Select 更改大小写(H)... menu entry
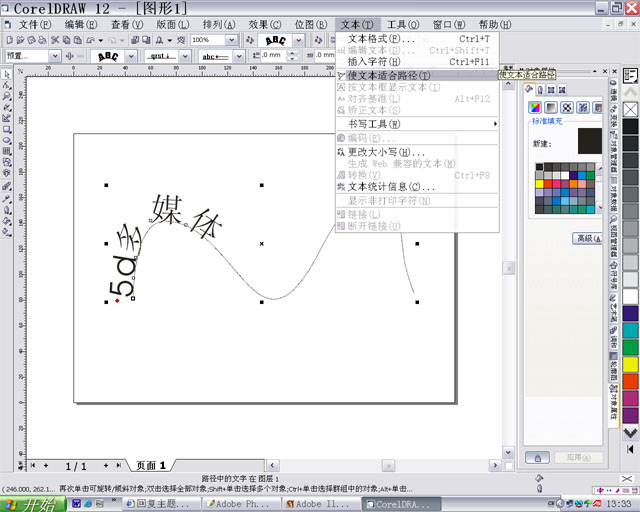 tap(417, 152)
